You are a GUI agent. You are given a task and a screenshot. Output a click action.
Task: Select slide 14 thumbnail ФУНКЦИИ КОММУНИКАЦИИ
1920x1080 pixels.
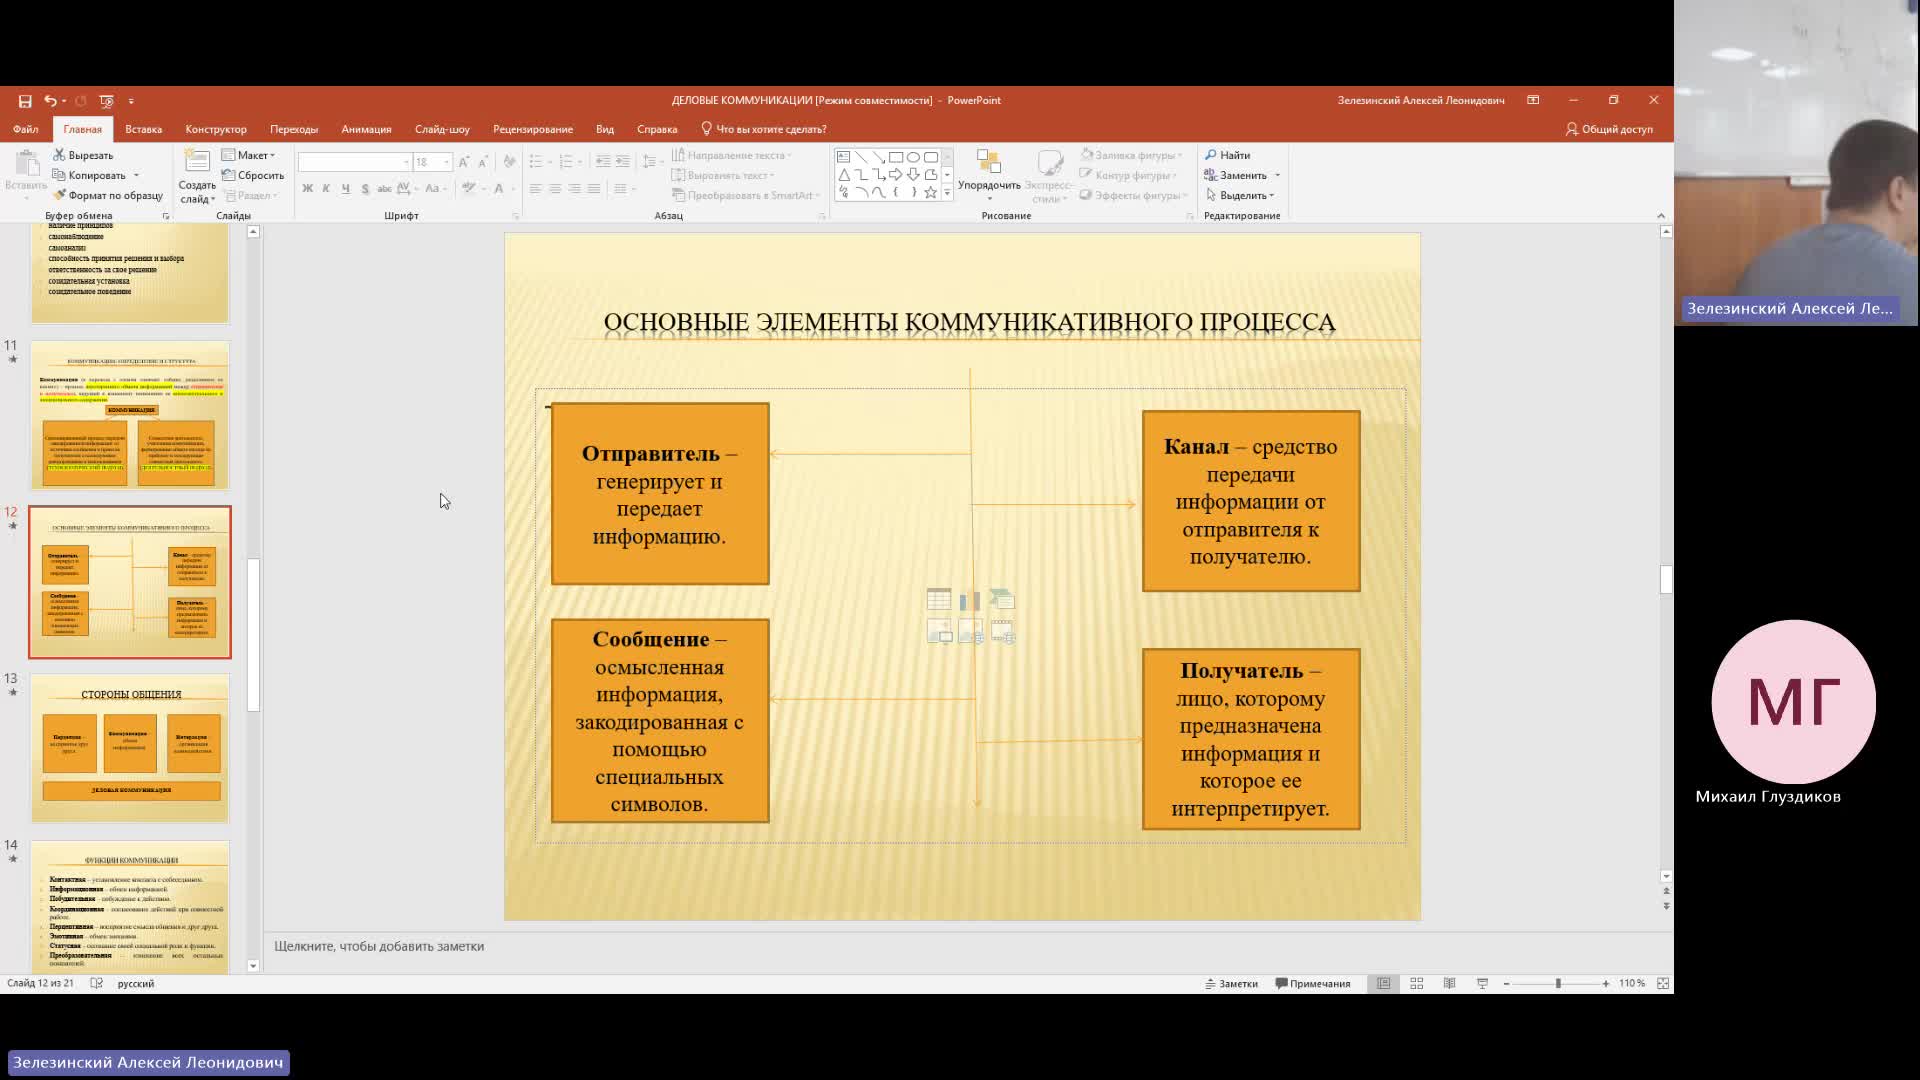coord(130,906)
